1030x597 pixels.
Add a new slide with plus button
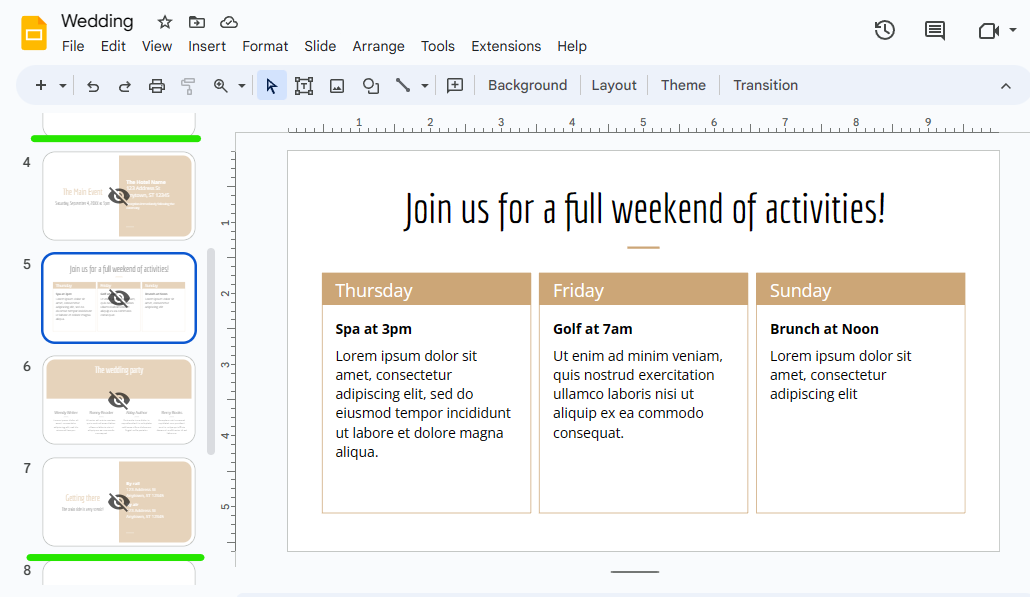[41, 85]
